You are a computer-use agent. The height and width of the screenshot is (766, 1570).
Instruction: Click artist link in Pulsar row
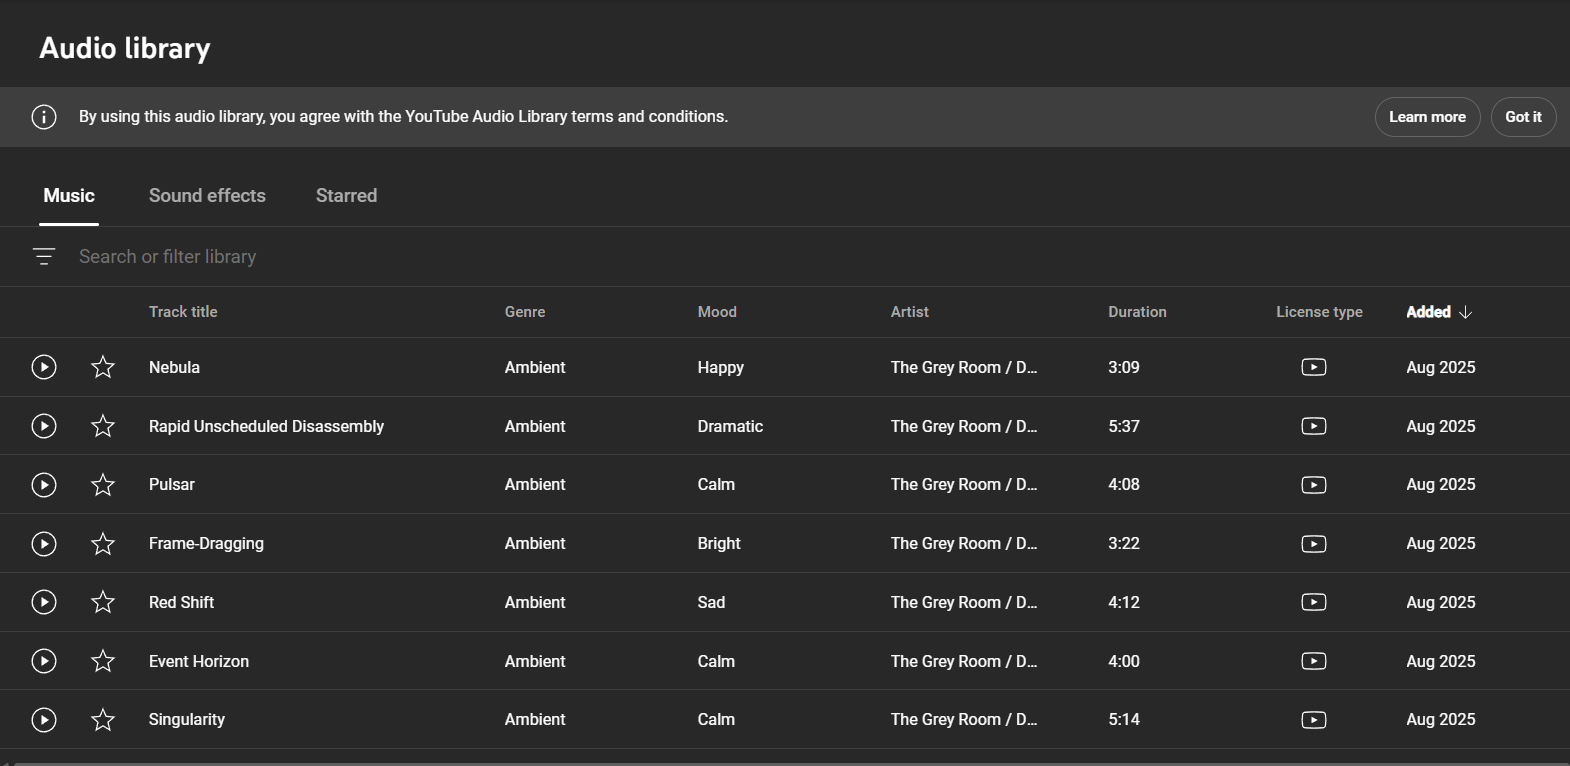click(964, 485)
